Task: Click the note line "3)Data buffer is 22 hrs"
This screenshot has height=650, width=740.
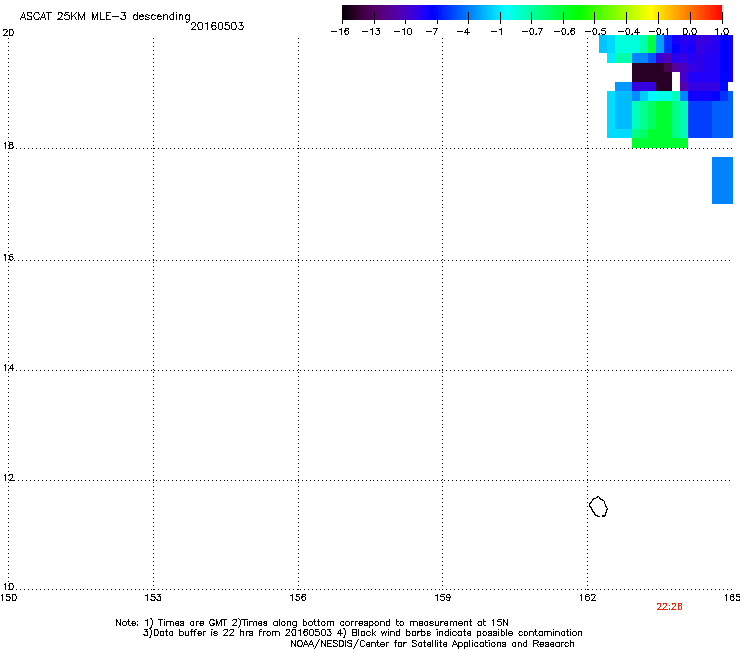Action: point(362,633)
